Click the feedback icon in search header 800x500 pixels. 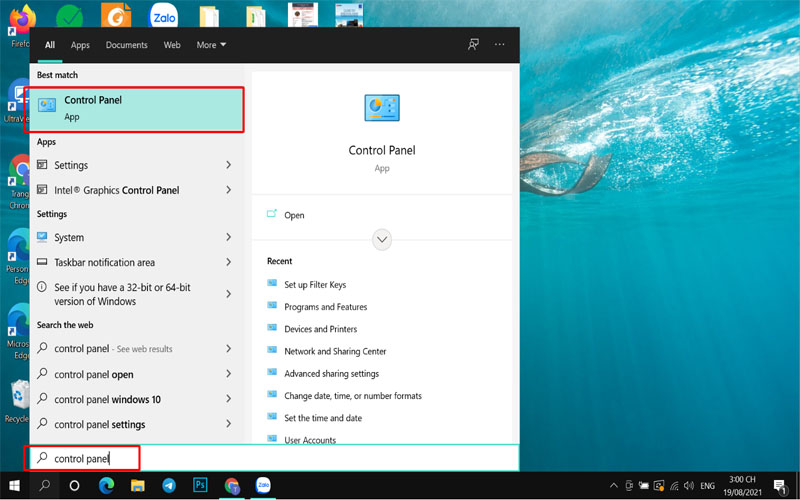click(473, 45)
